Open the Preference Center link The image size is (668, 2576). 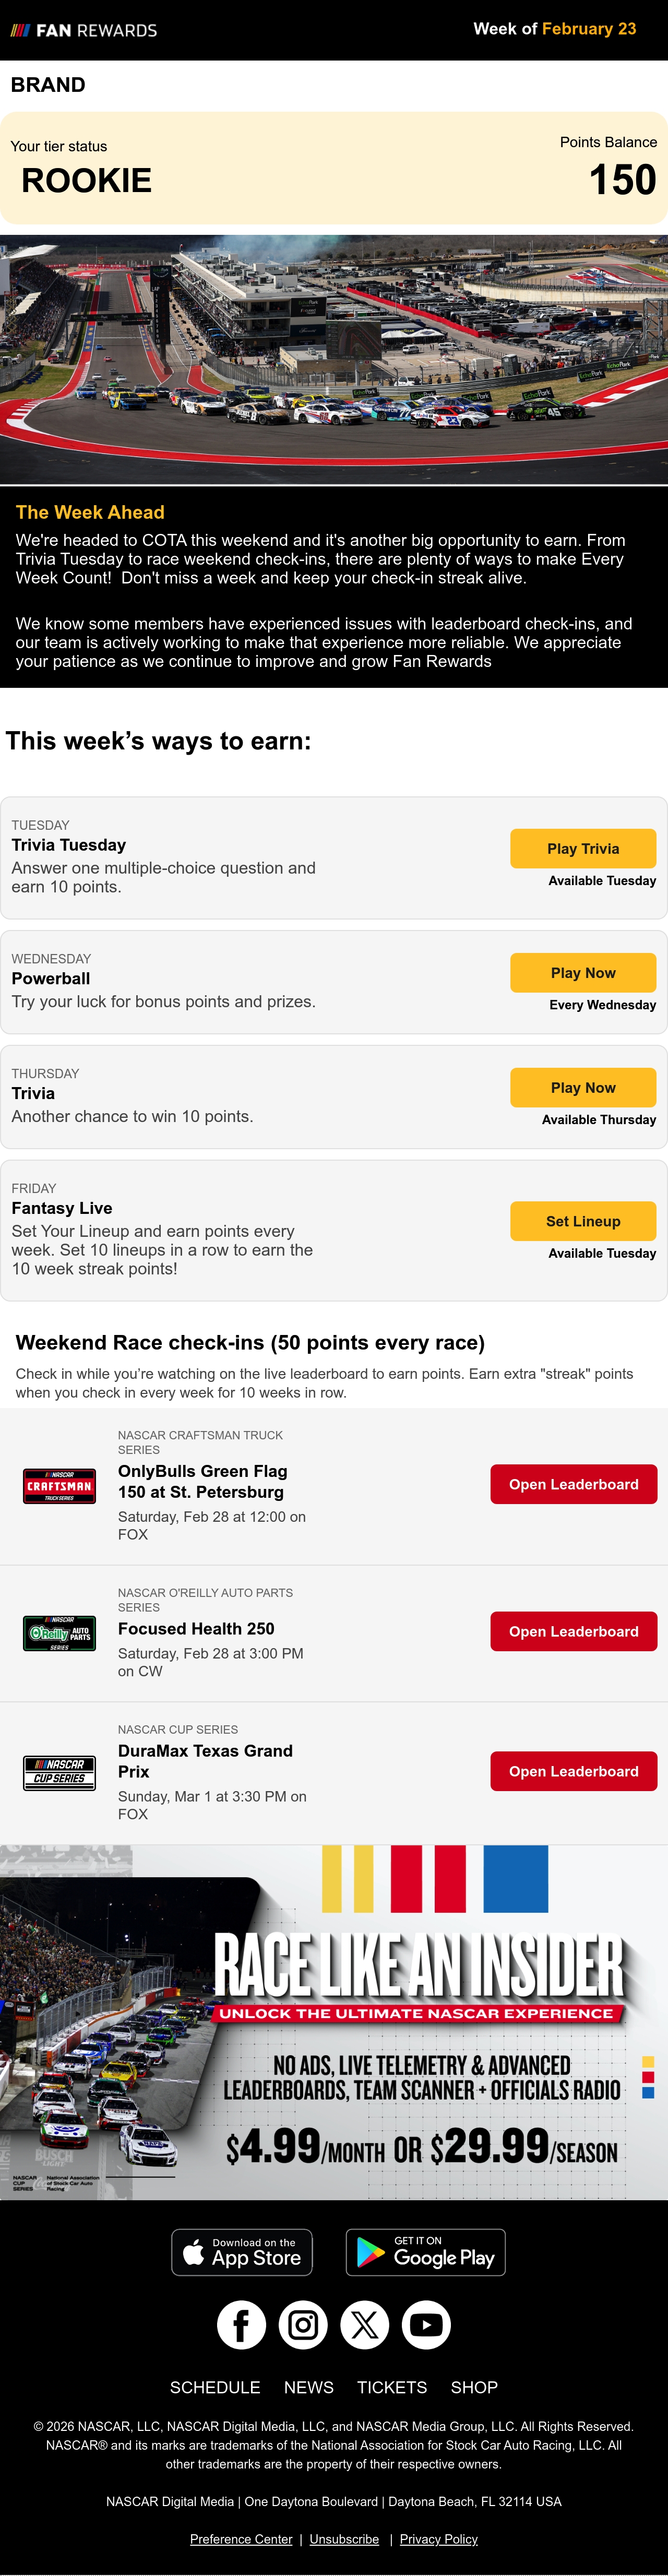pos(241,2539)
